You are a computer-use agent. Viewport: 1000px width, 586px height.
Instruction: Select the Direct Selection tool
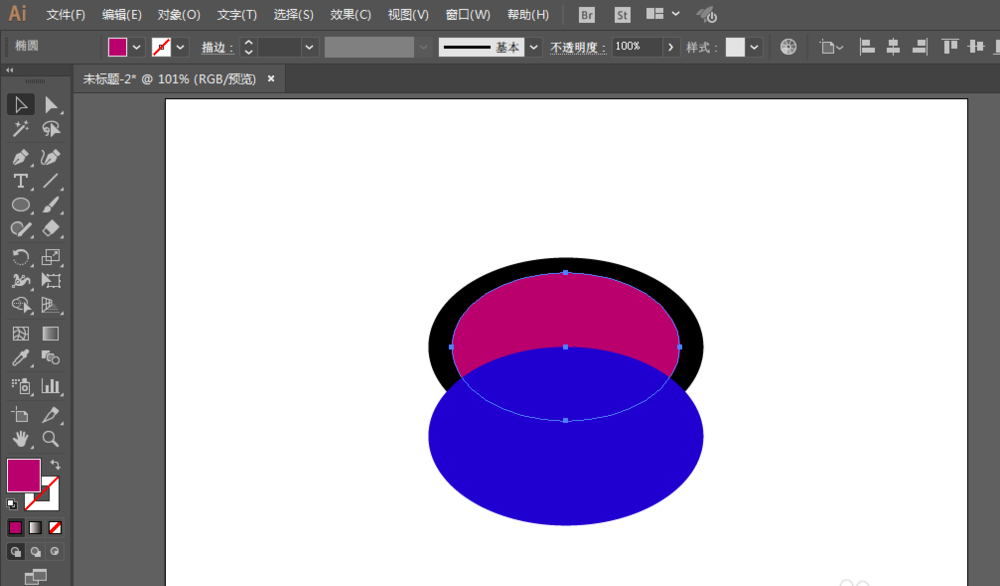[50, 105]
